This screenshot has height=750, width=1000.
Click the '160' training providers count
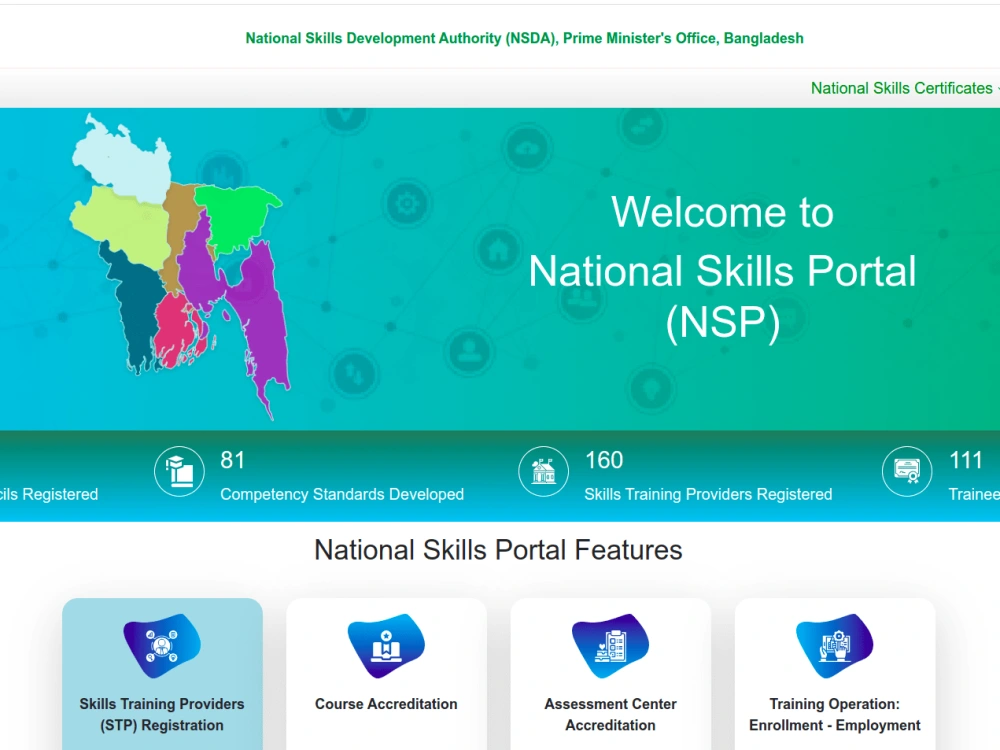(604, 460)
